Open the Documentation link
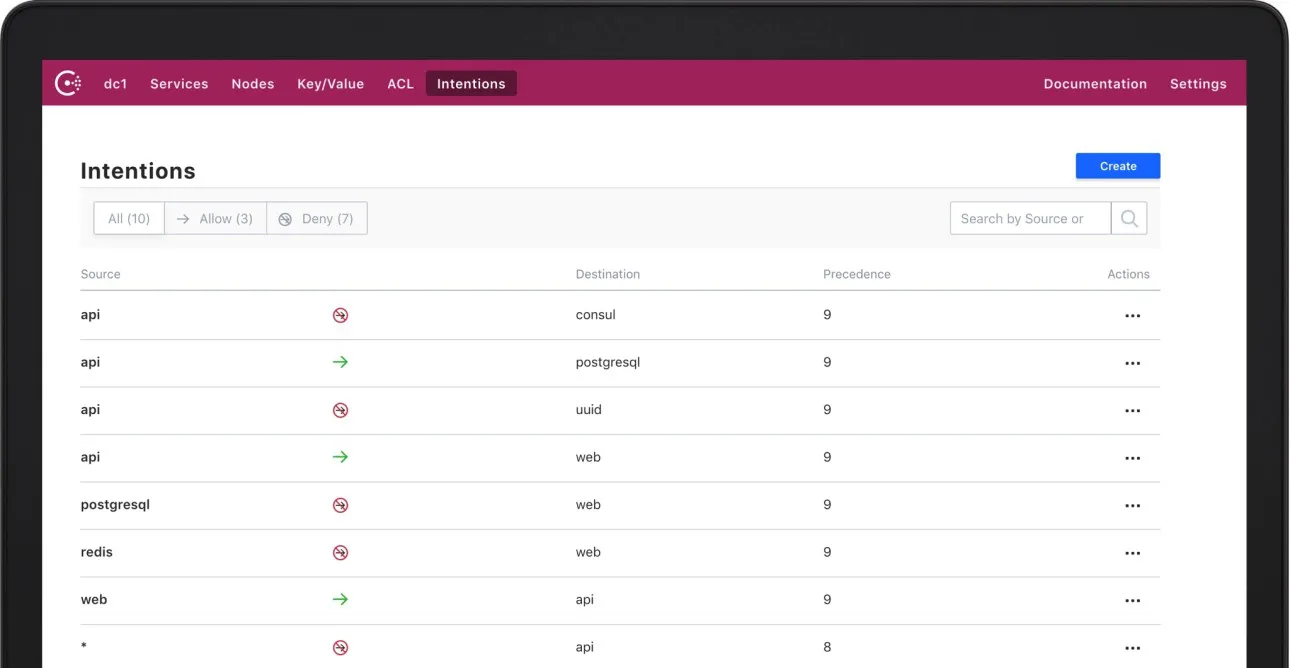This screenshot has width=1290, height=668. [x=1095, y=84]
